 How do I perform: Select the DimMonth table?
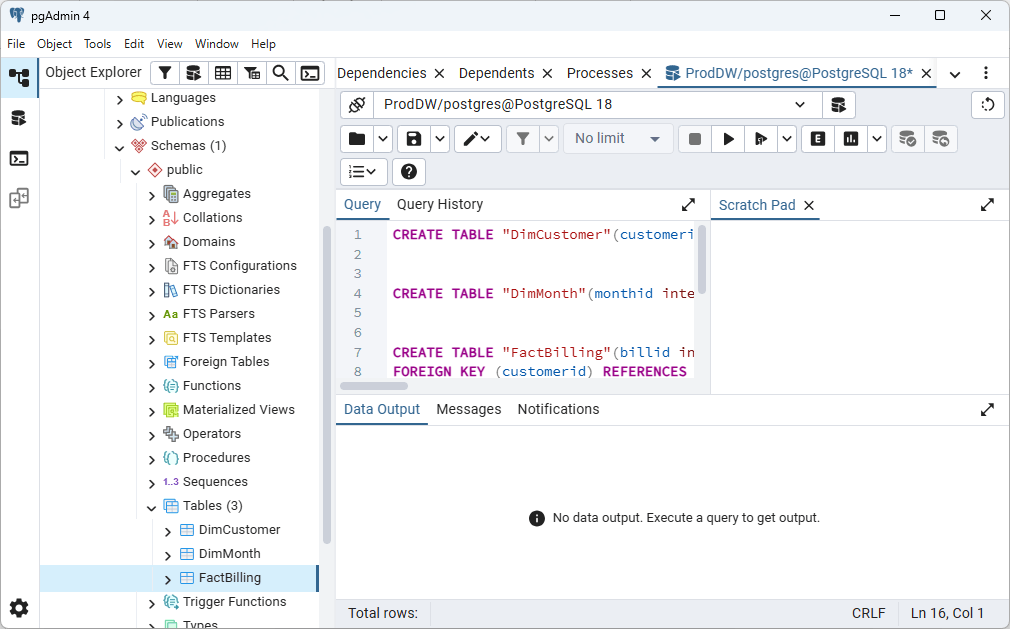tap(229, 554)
